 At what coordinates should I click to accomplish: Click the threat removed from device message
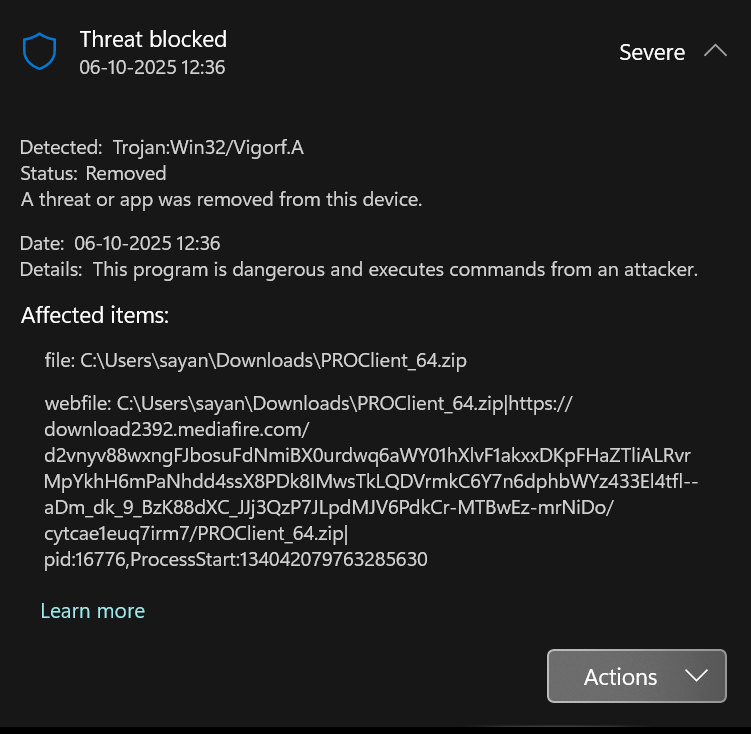point(221,199)
